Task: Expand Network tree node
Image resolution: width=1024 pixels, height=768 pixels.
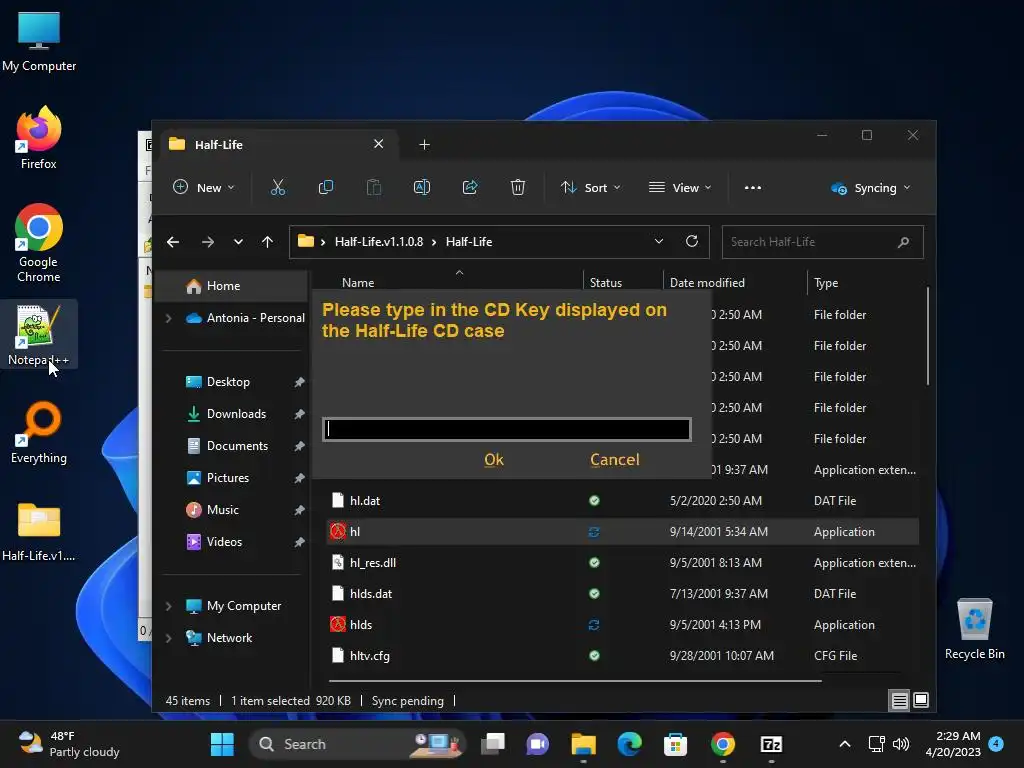Action: (x=168, y=638)
